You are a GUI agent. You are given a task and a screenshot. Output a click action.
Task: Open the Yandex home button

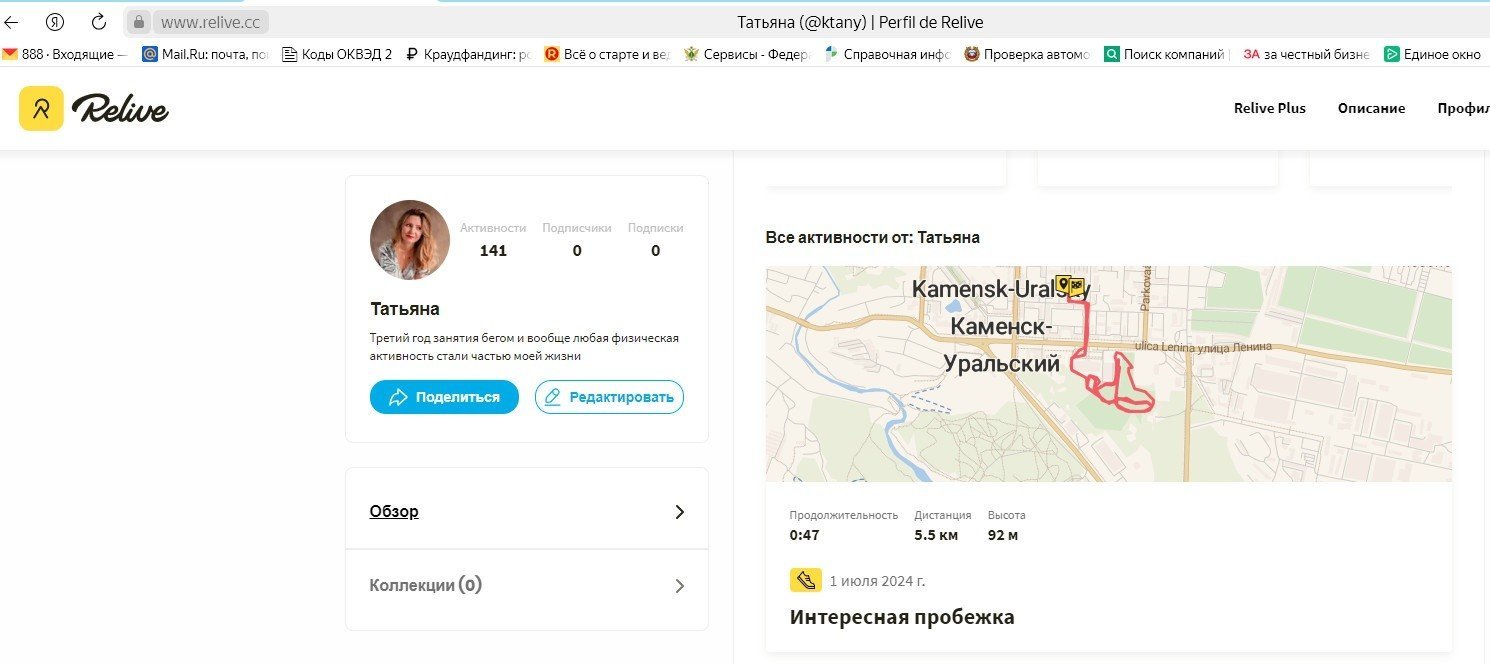click(x=56, y=21)
